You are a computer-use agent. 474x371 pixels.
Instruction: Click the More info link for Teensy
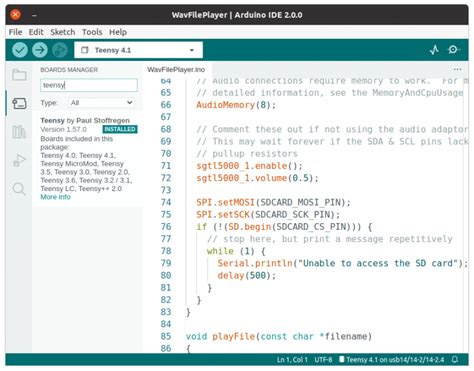[x=55, y=197]
